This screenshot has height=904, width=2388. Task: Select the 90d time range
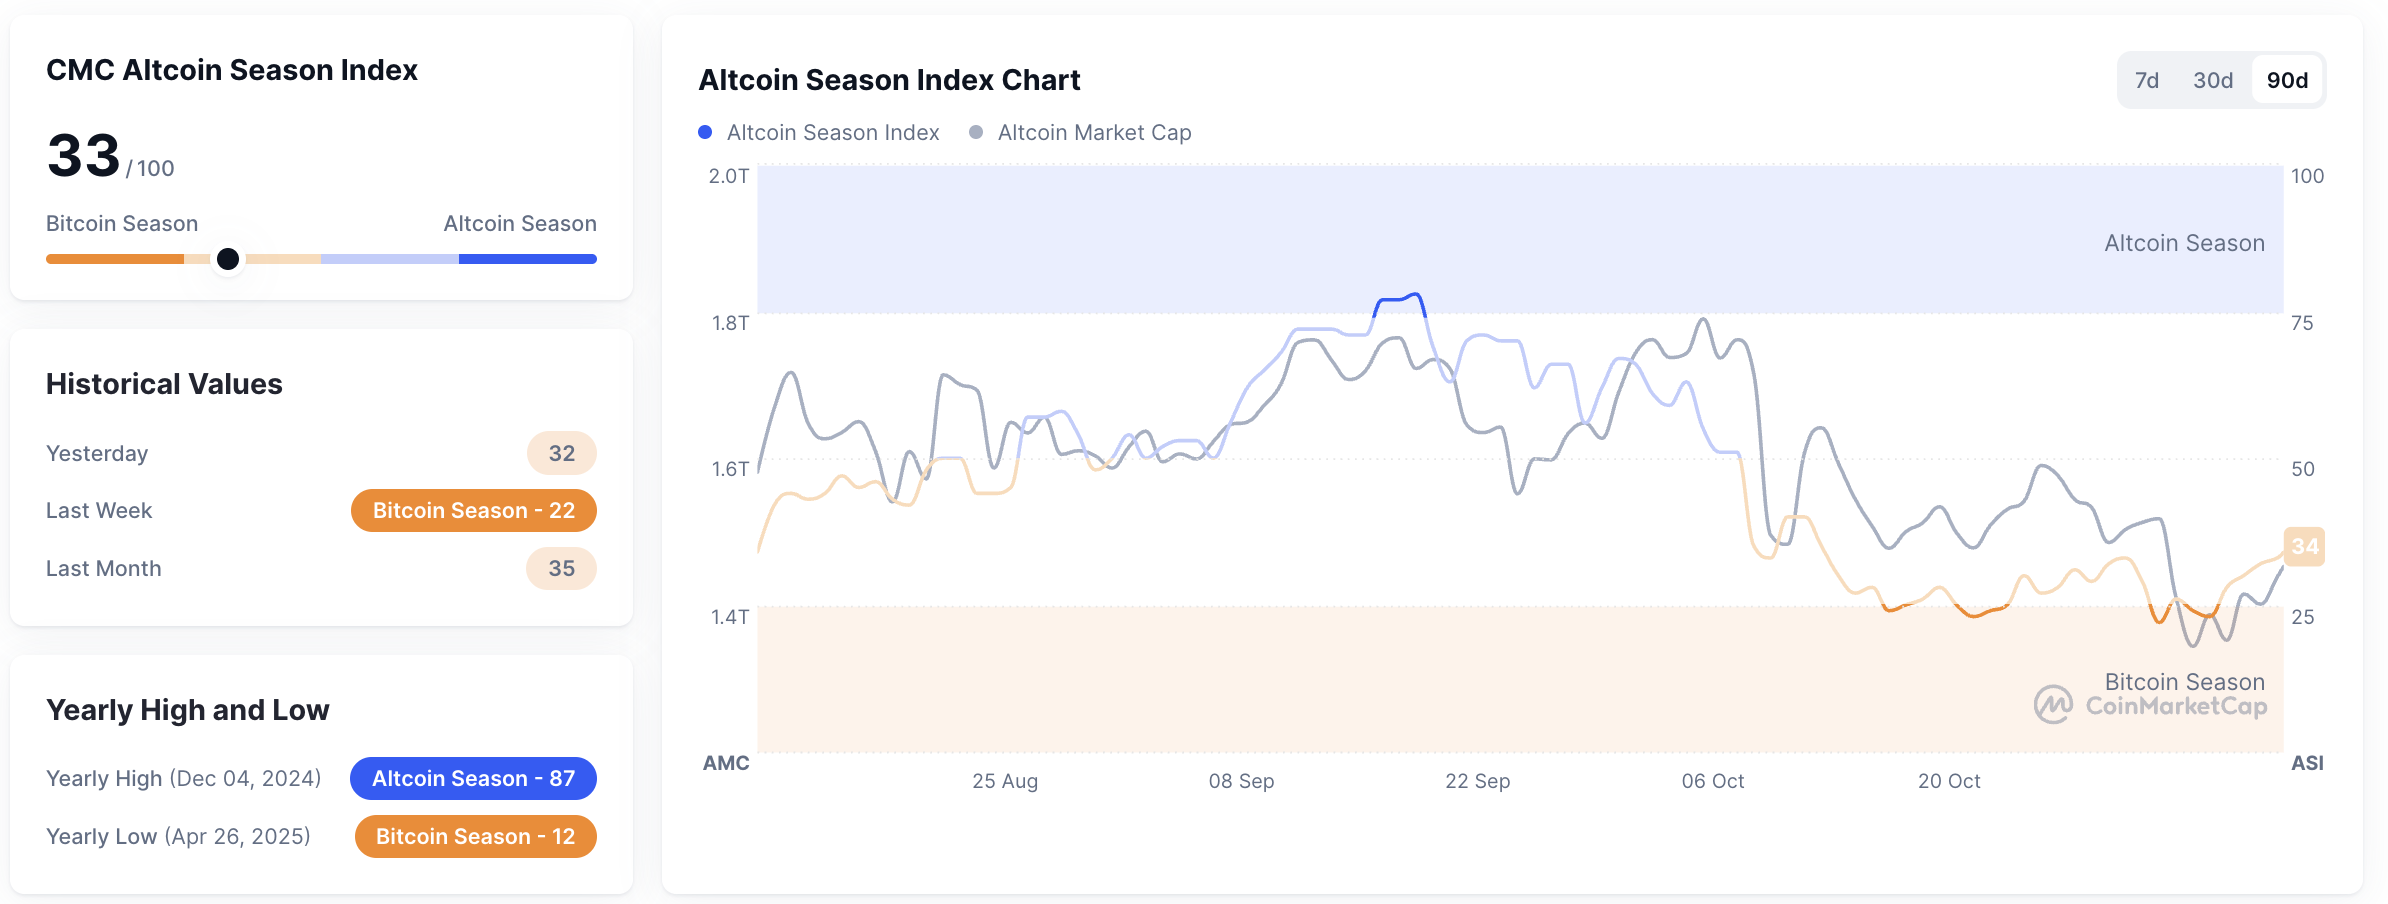[2287, 80]
